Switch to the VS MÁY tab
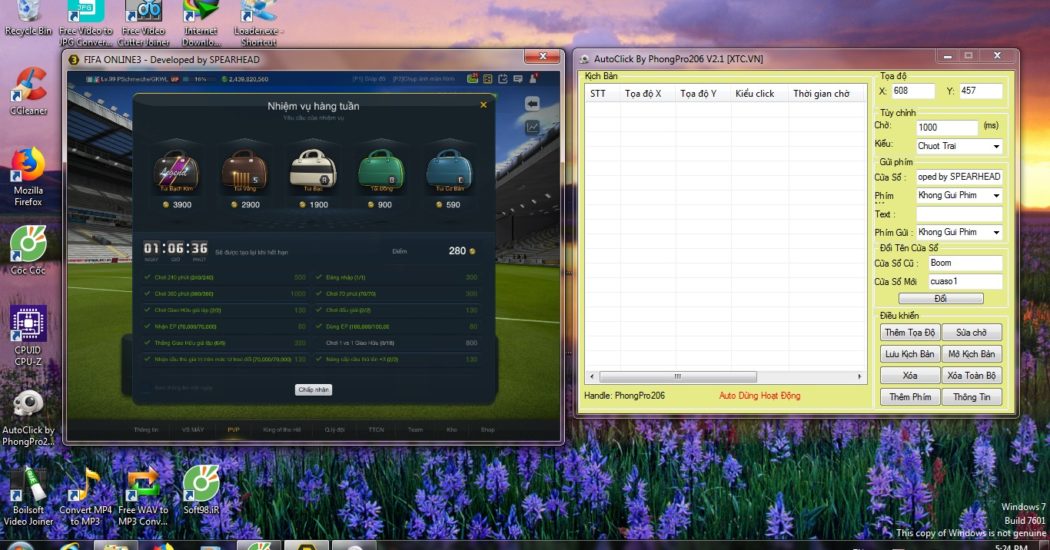Viewport: 1050px width, 550px height. (x=193, y=429)
